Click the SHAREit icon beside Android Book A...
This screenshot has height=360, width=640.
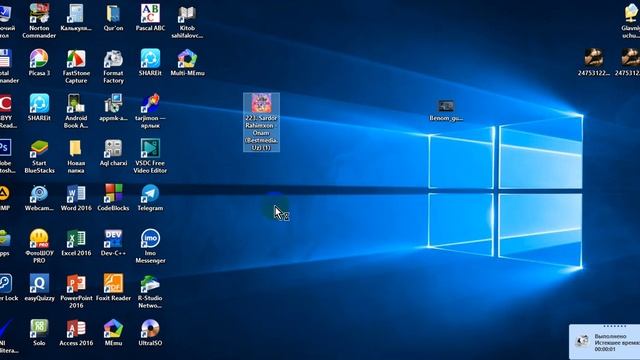[x=39, y=107]
